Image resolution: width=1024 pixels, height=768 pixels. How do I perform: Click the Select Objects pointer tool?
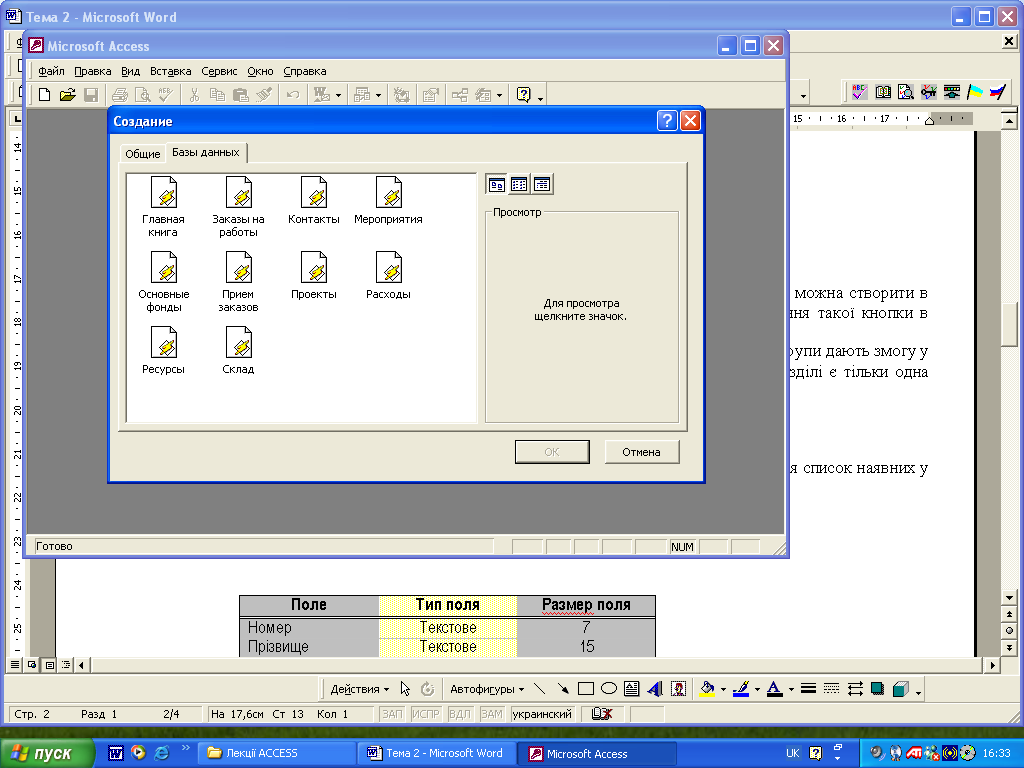(405, 689)
